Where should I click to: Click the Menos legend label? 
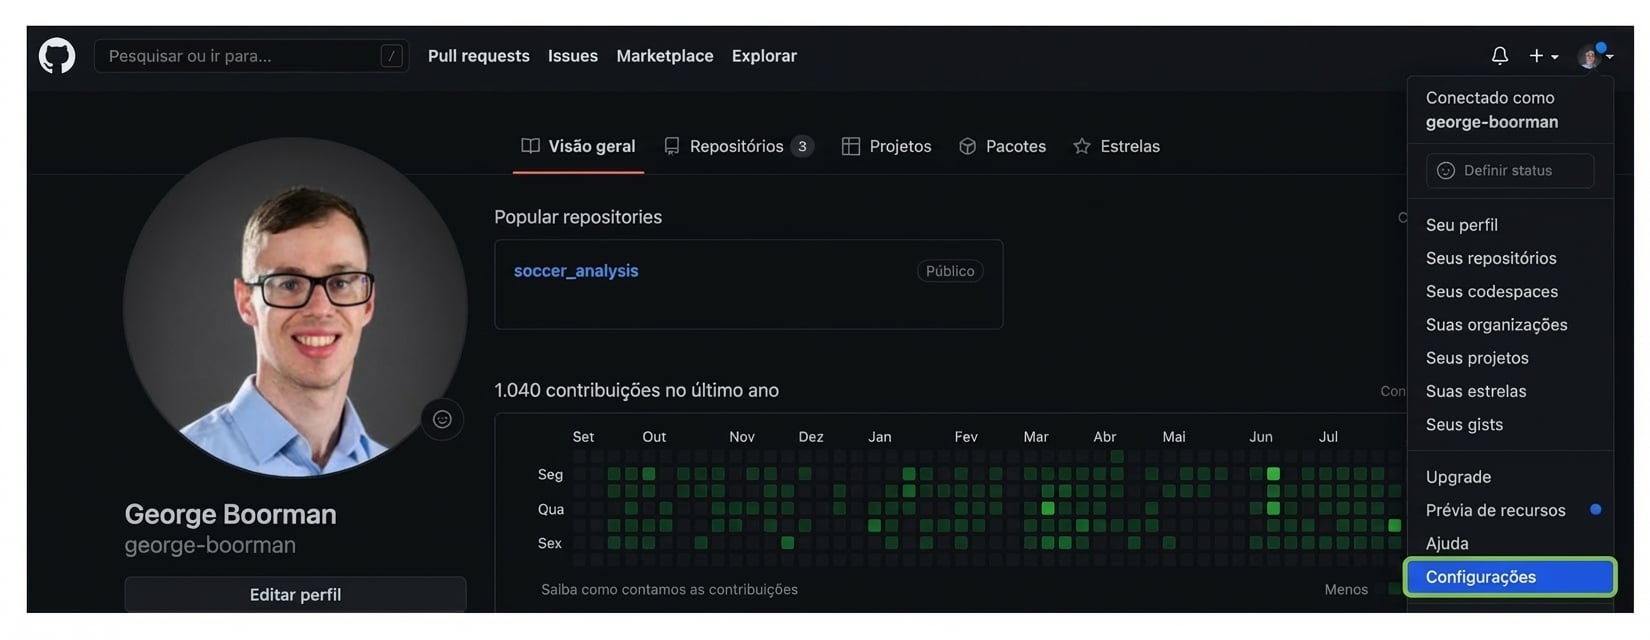click(1346, 590)
